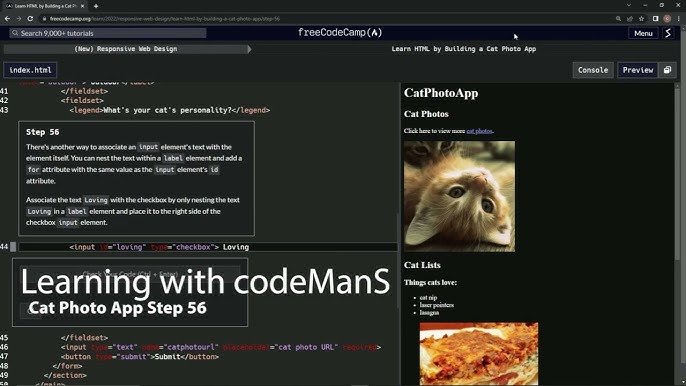Toggle the Console pane

click(593, 70)
